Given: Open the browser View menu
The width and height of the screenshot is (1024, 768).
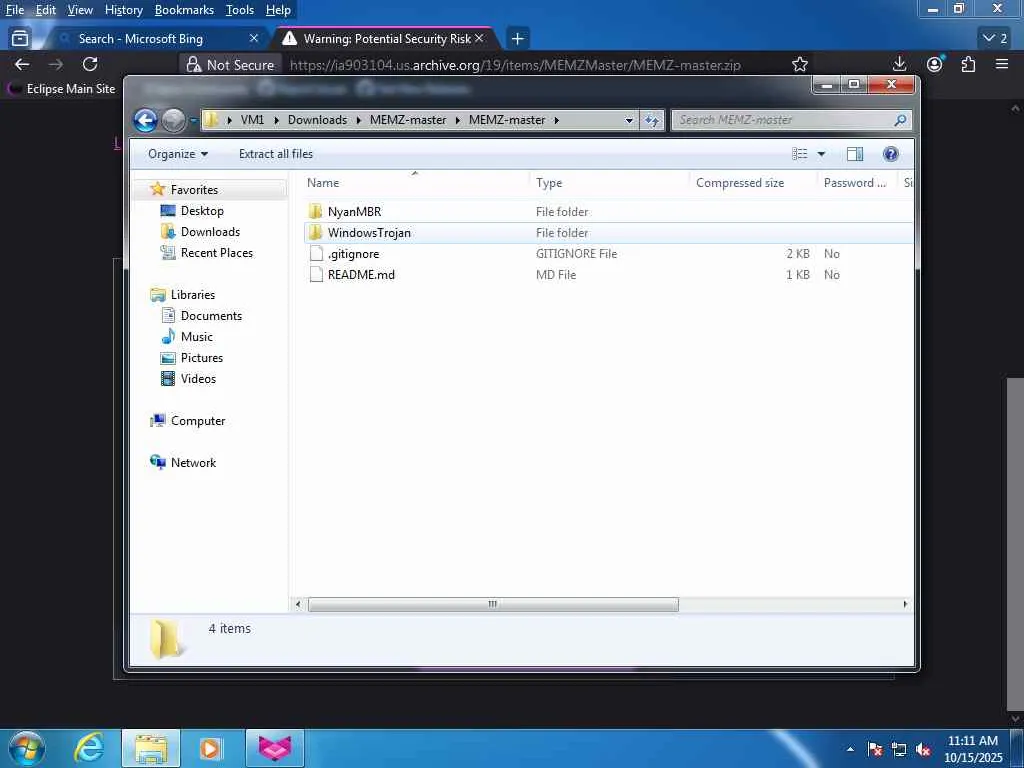Looking at the screenshot, I should point(80,10).
